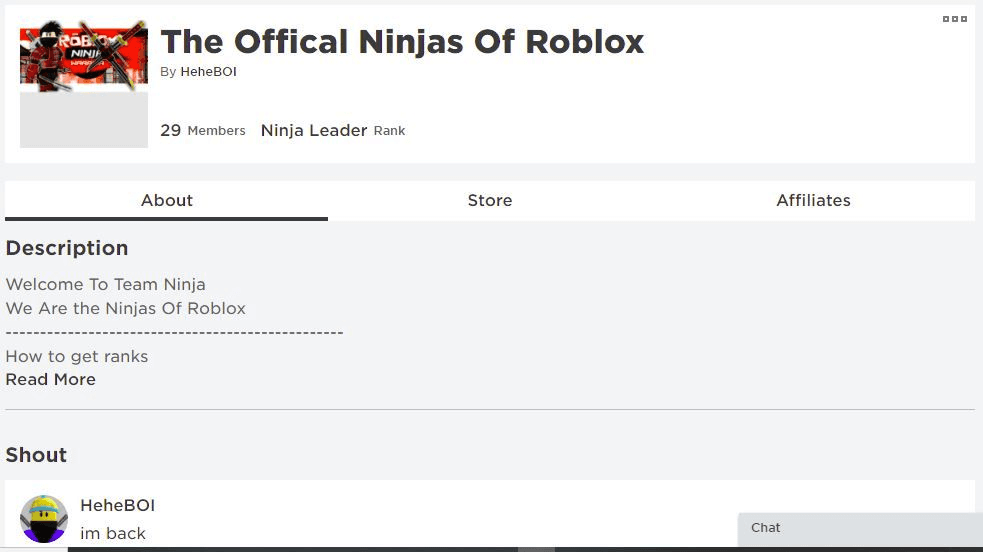This screenshot has height=552, width=983.
Task: Click the gray placeholder below the group emblem
Action: click(84, 120)
